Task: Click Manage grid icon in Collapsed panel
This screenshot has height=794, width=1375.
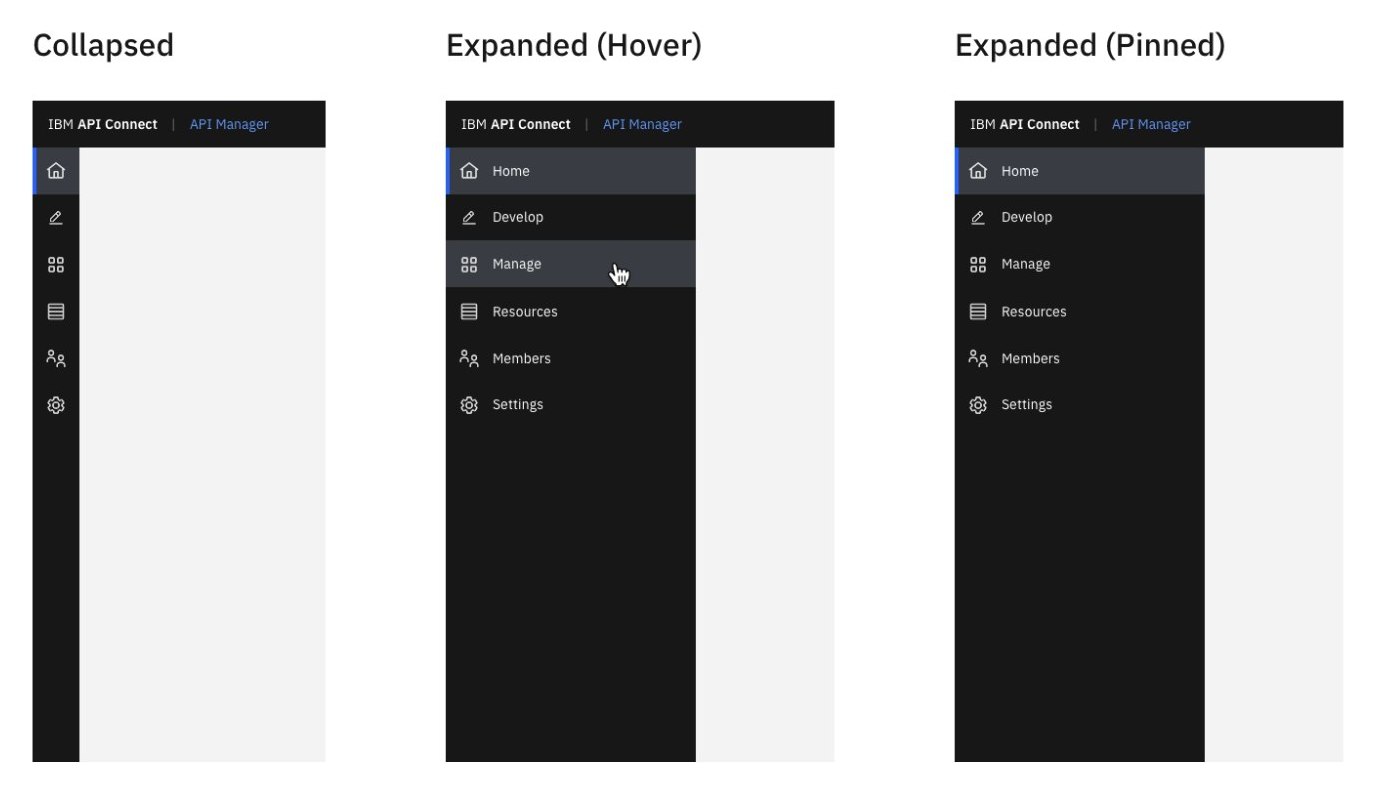Action: [56, 265]
